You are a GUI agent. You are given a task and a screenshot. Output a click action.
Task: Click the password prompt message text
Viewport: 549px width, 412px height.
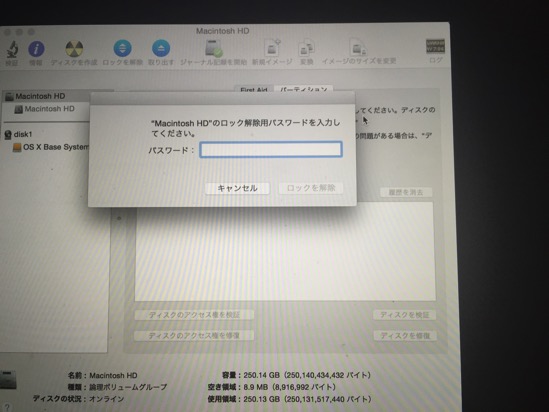tap(245, 128)
